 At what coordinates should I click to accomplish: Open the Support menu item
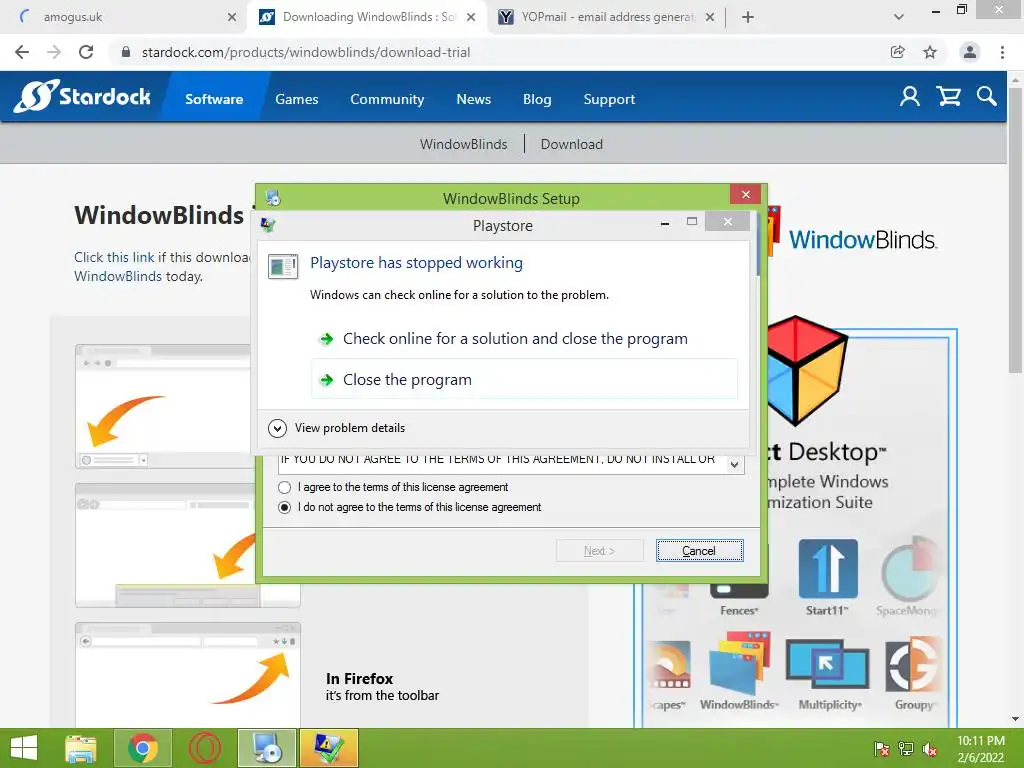pos(609,99)
